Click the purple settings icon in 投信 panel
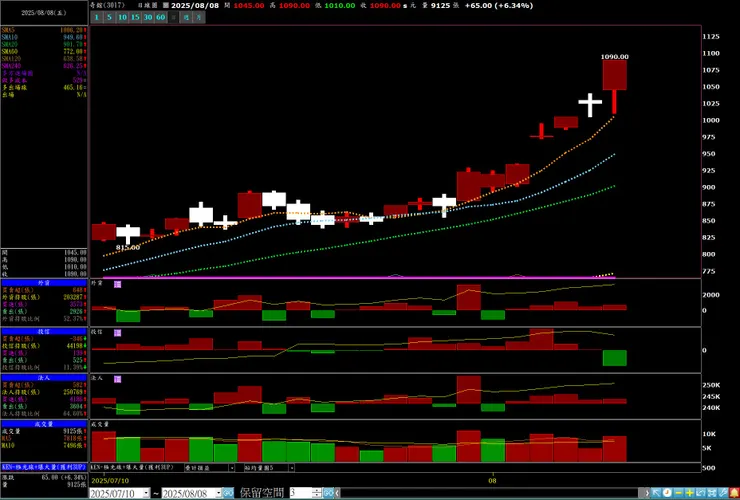Screen dimensions: 740x500 click(118, 333)
